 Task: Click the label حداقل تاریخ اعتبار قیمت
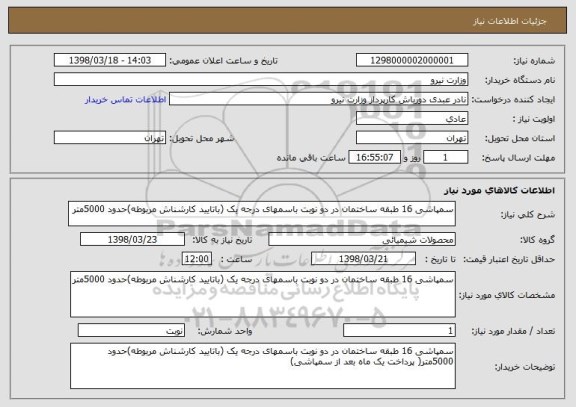509,259
